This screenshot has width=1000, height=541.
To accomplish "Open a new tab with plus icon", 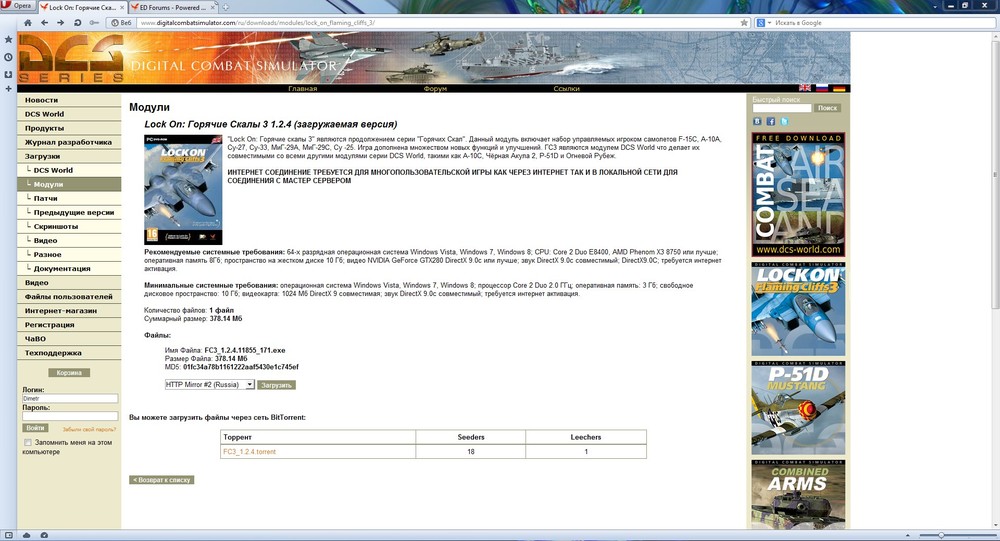I will point(225,8).
